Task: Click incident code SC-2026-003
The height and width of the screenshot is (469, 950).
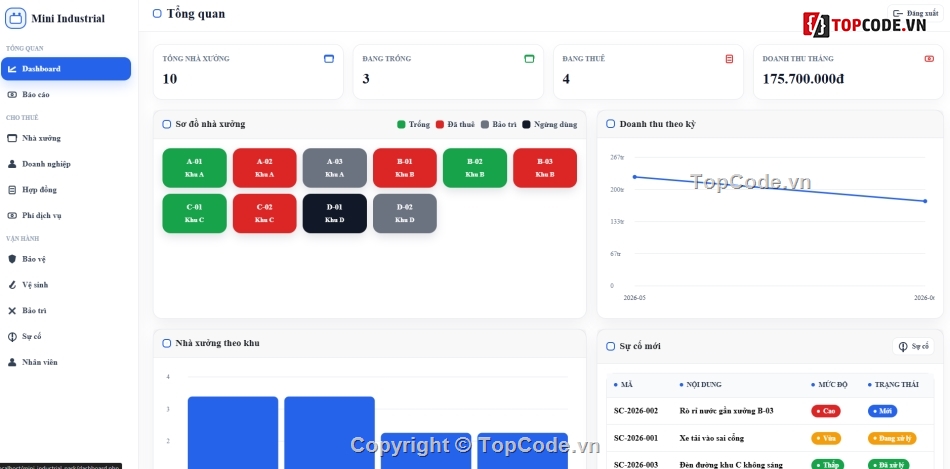Action: click(x=636, y=465)
